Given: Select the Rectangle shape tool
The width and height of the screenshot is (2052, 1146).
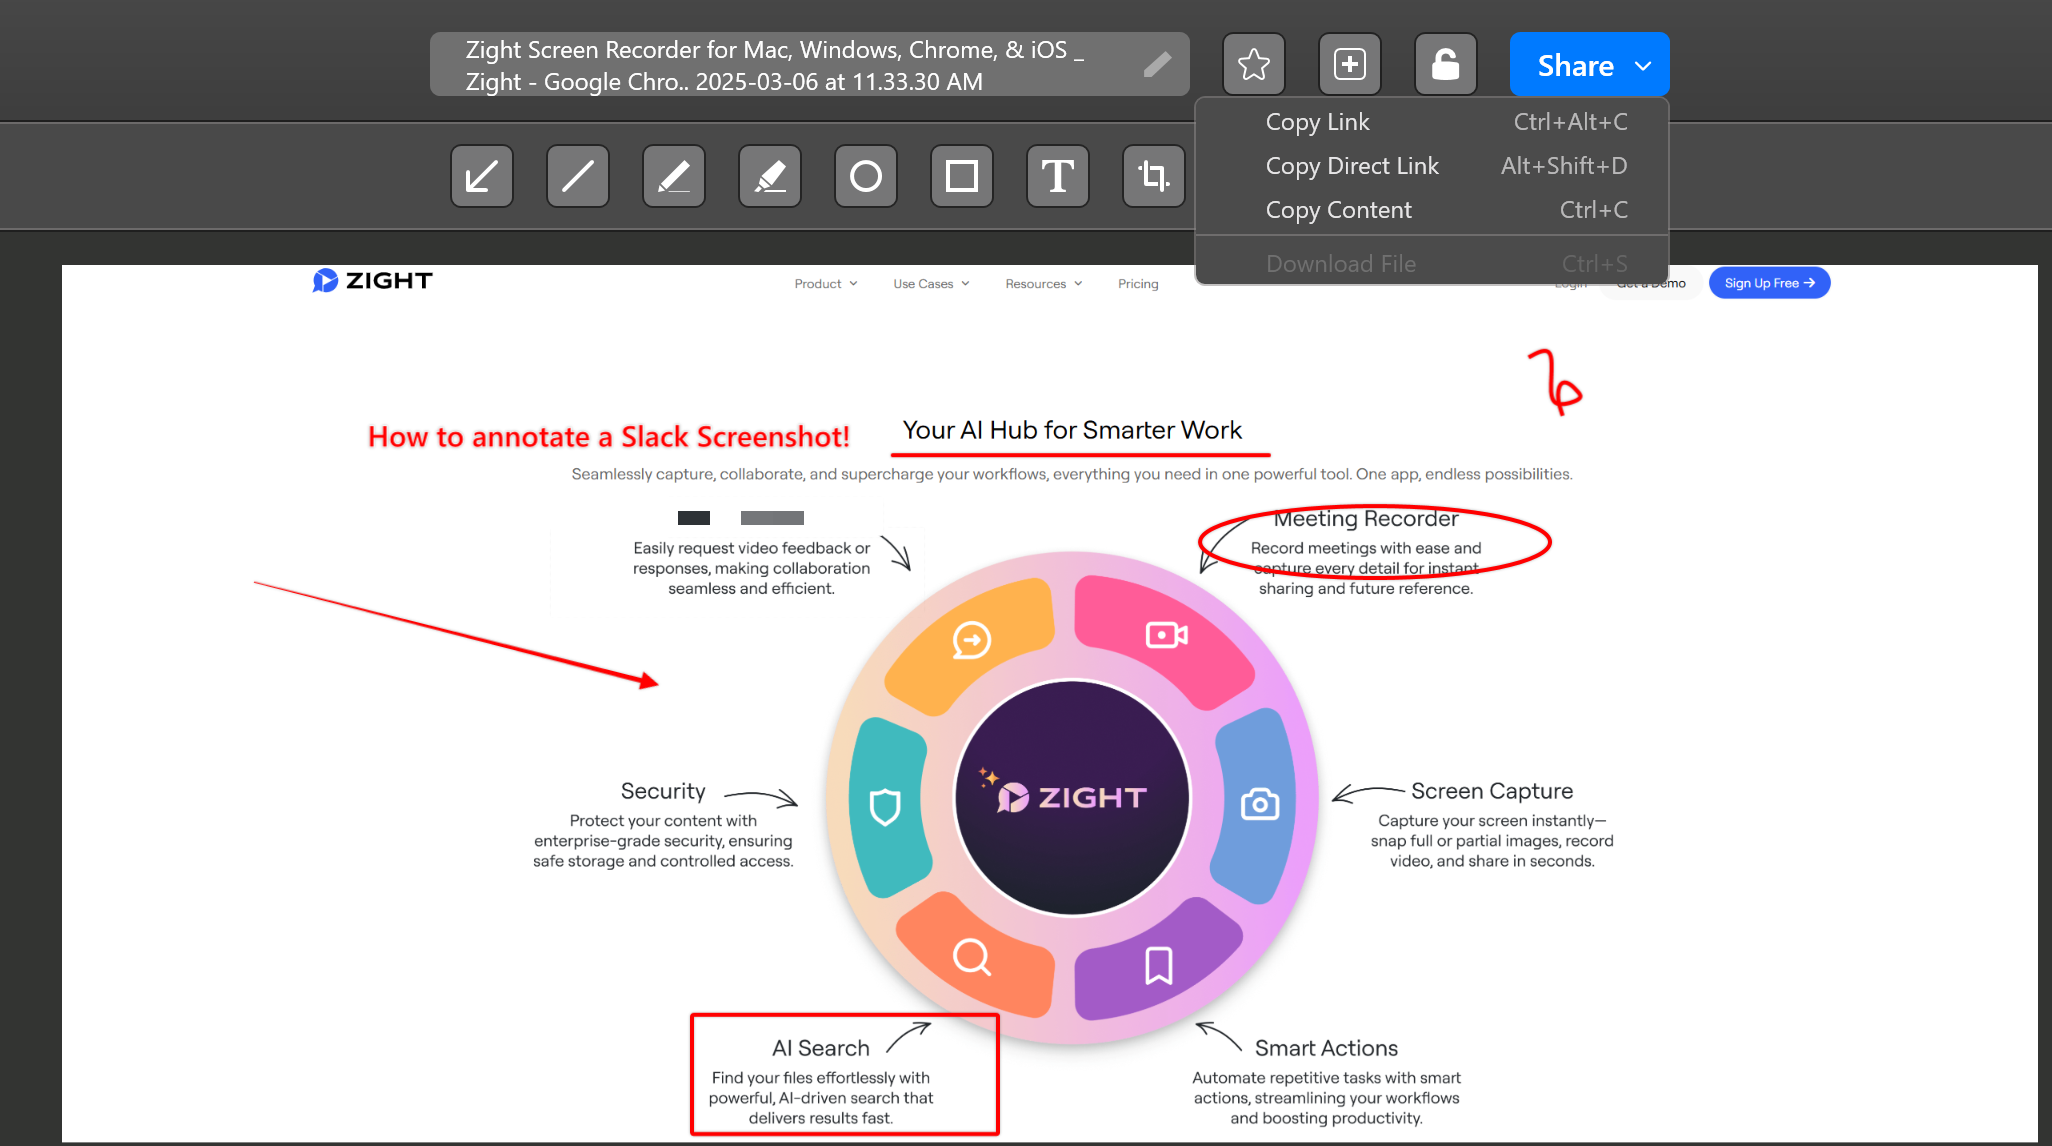Looking at the screenshot, I should coord(962,176).
